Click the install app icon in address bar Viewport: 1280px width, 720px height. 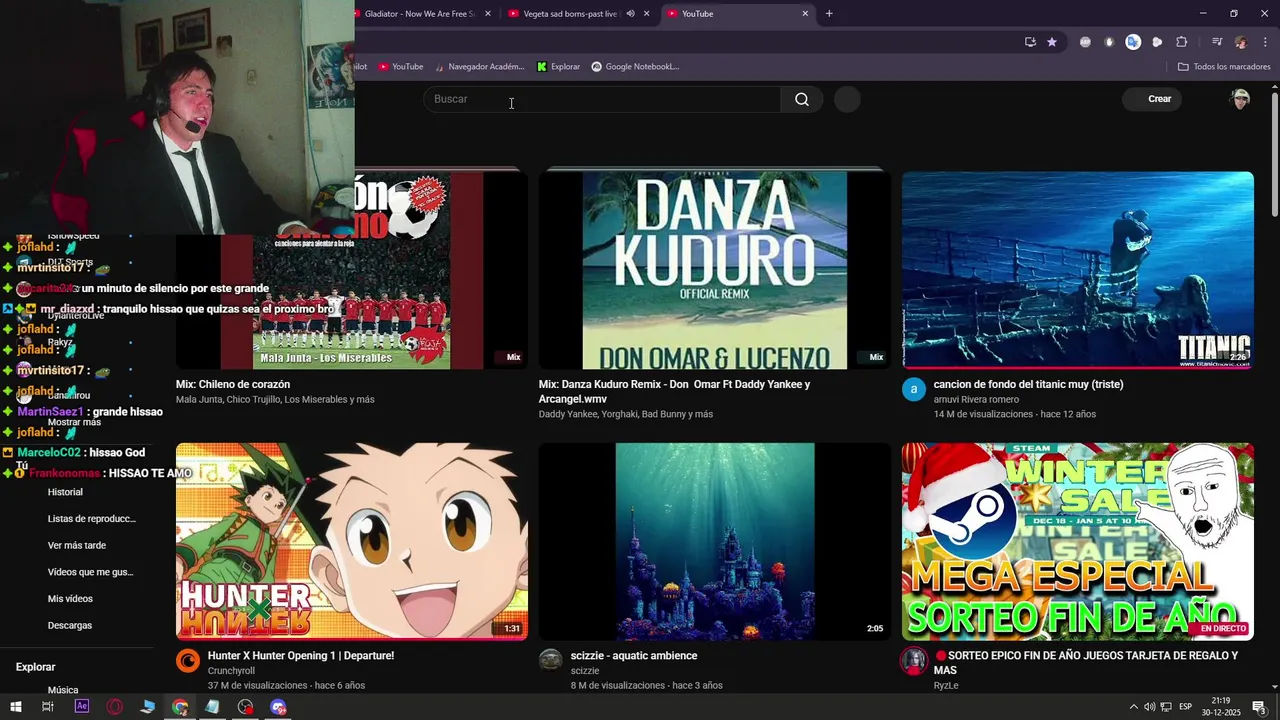coord(1030,42)
